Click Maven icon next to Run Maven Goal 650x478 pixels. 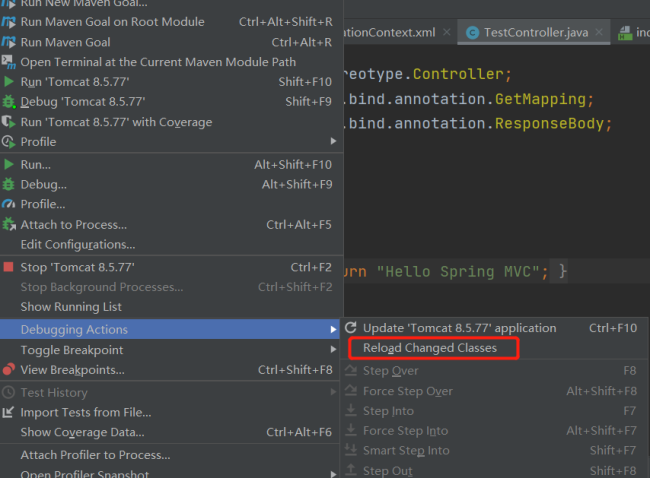(x=9, y=42)
